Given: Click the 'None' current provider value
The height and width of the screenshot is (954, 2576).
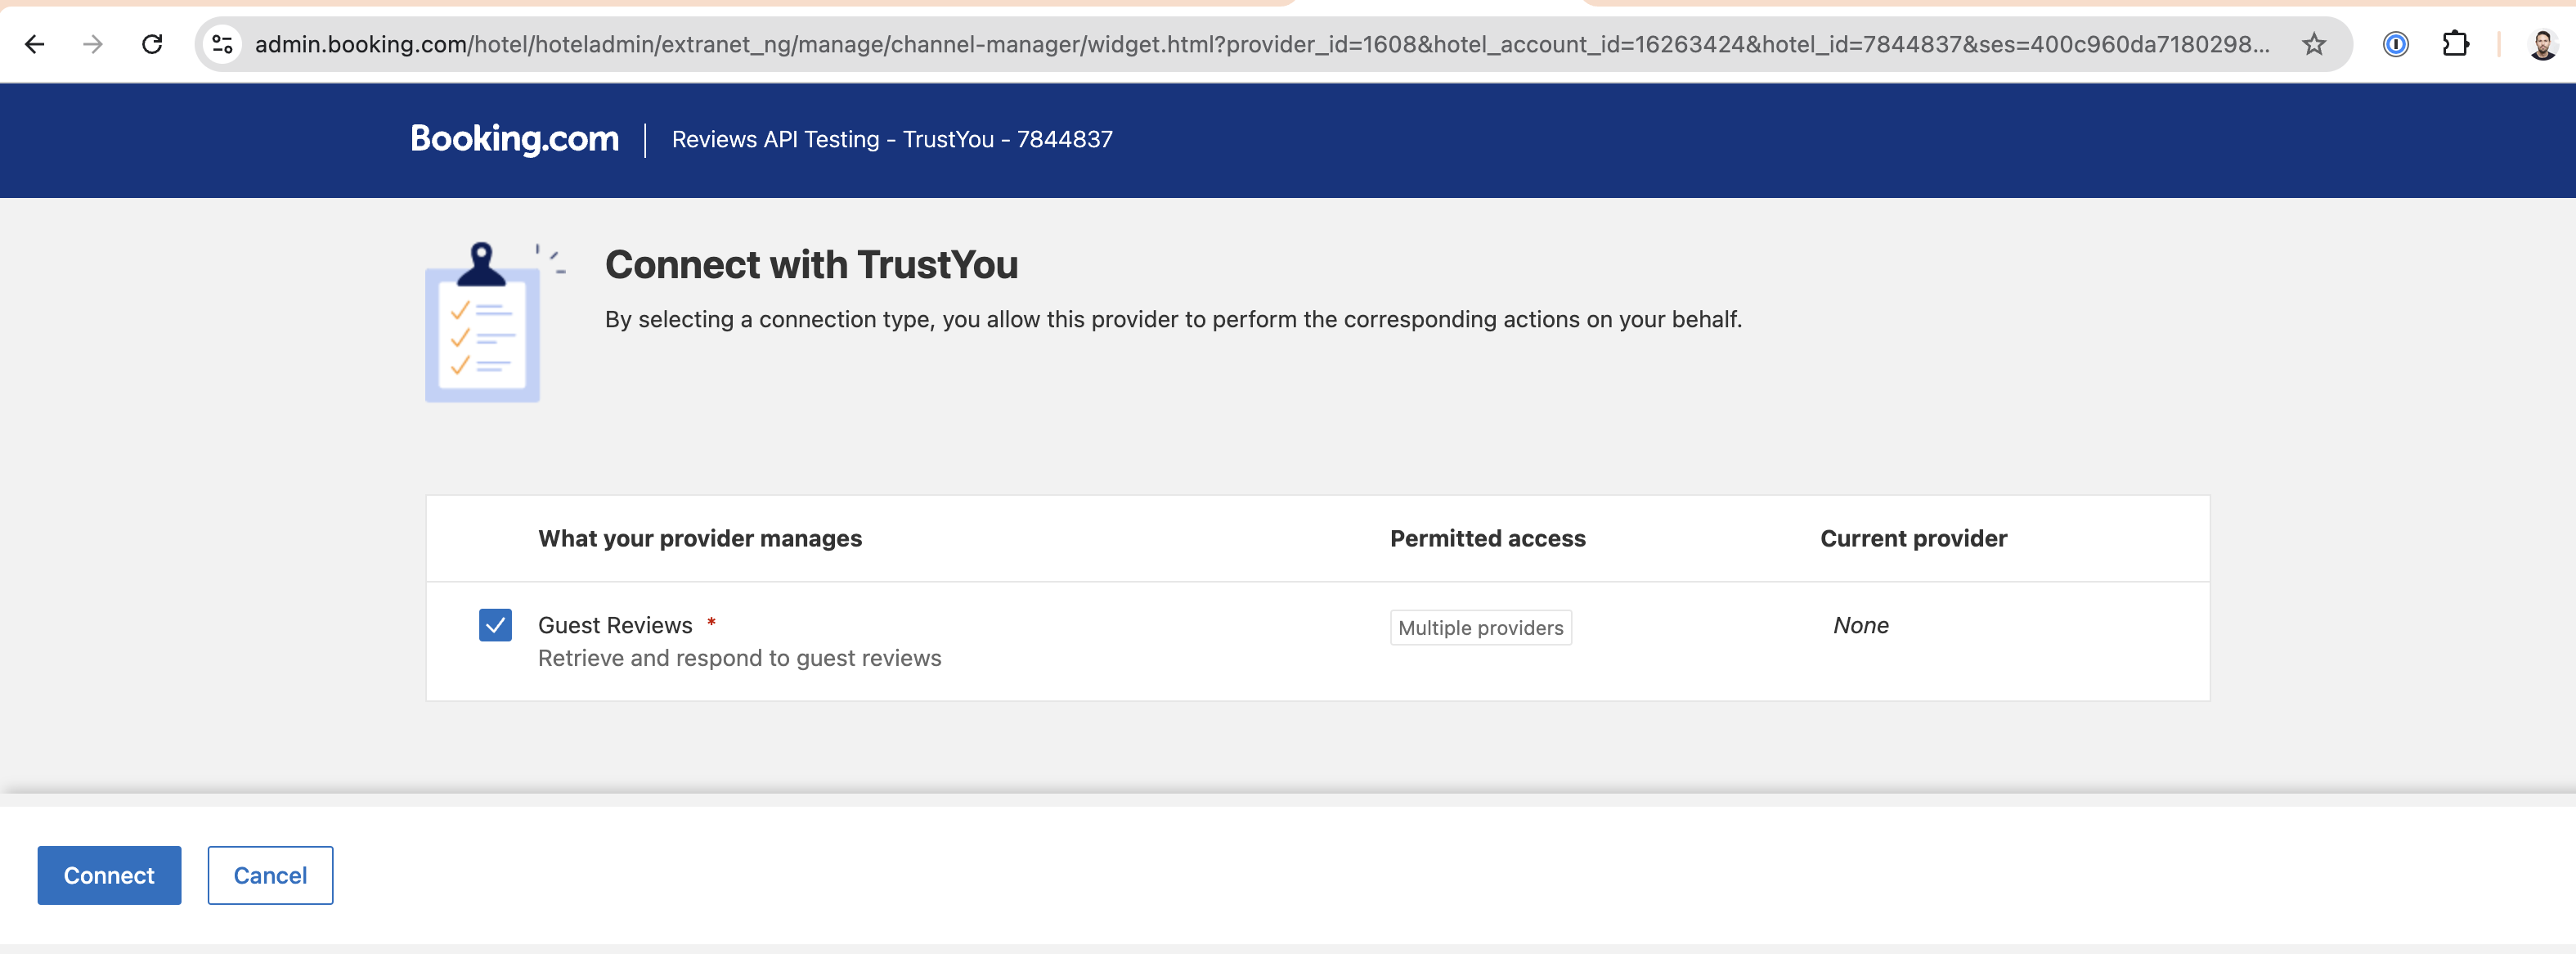Looking at the screenshot, I should tap(1860, 625).
